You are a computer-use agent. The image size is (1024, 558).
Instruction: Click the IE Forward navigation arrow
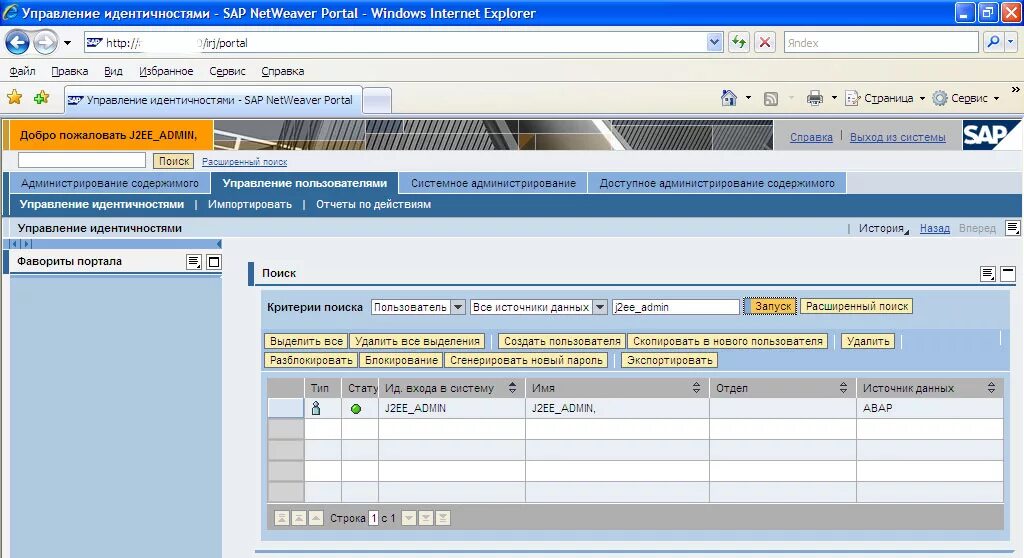coord(45,43)
